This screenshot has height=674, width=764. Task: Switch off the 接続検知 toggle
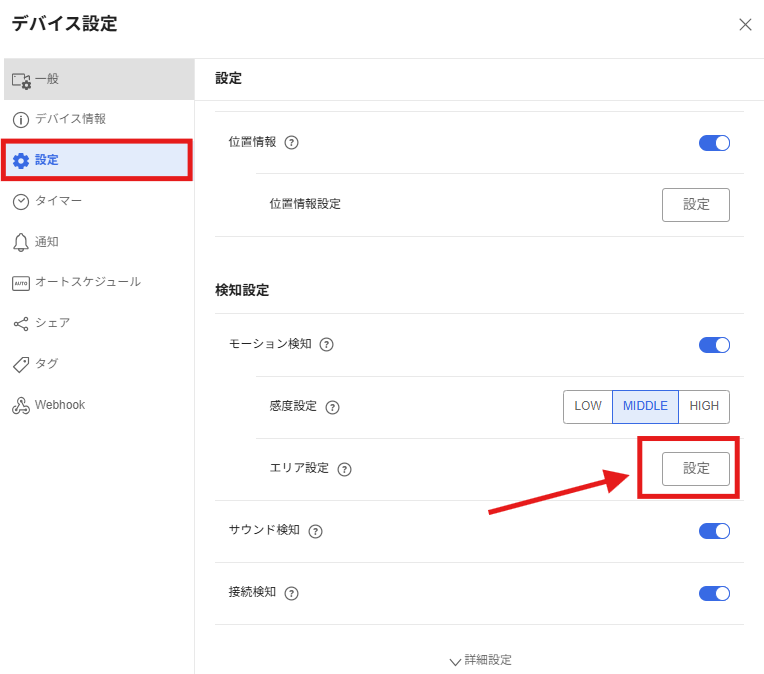pos(714,593)
